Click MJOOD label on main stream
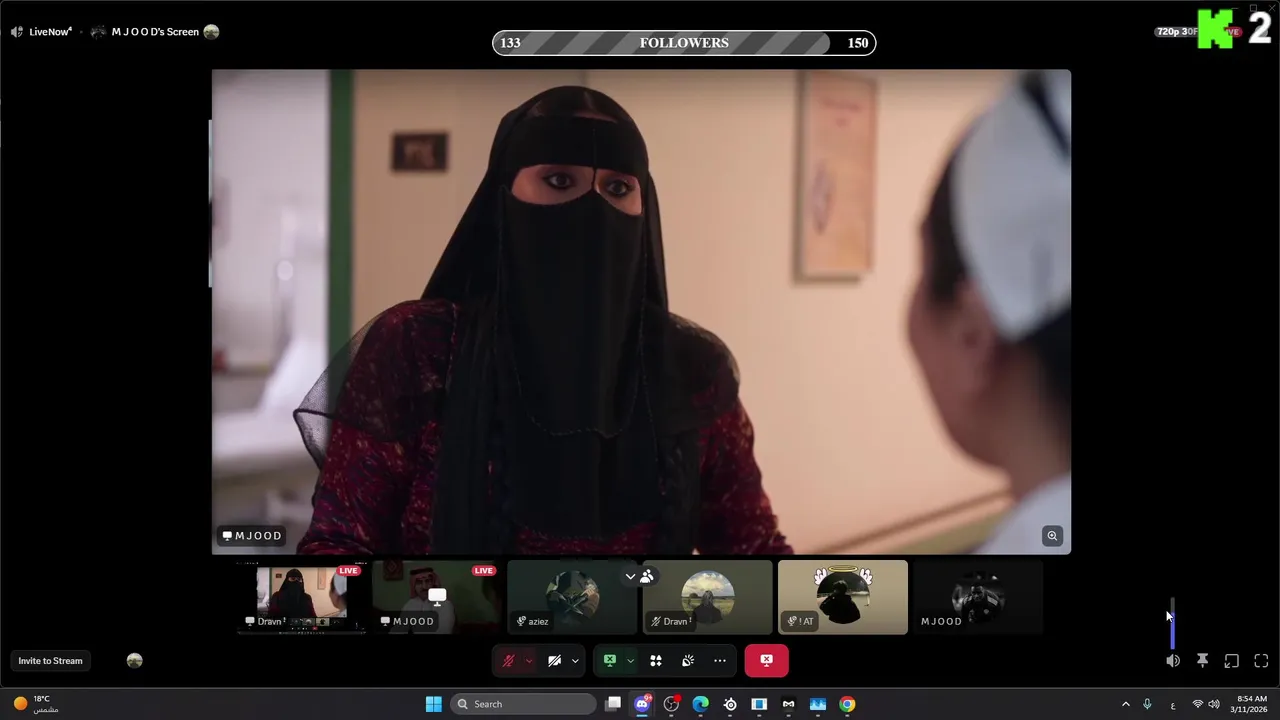This screenshot has height=720, width=1280. (x=252, y=536)
